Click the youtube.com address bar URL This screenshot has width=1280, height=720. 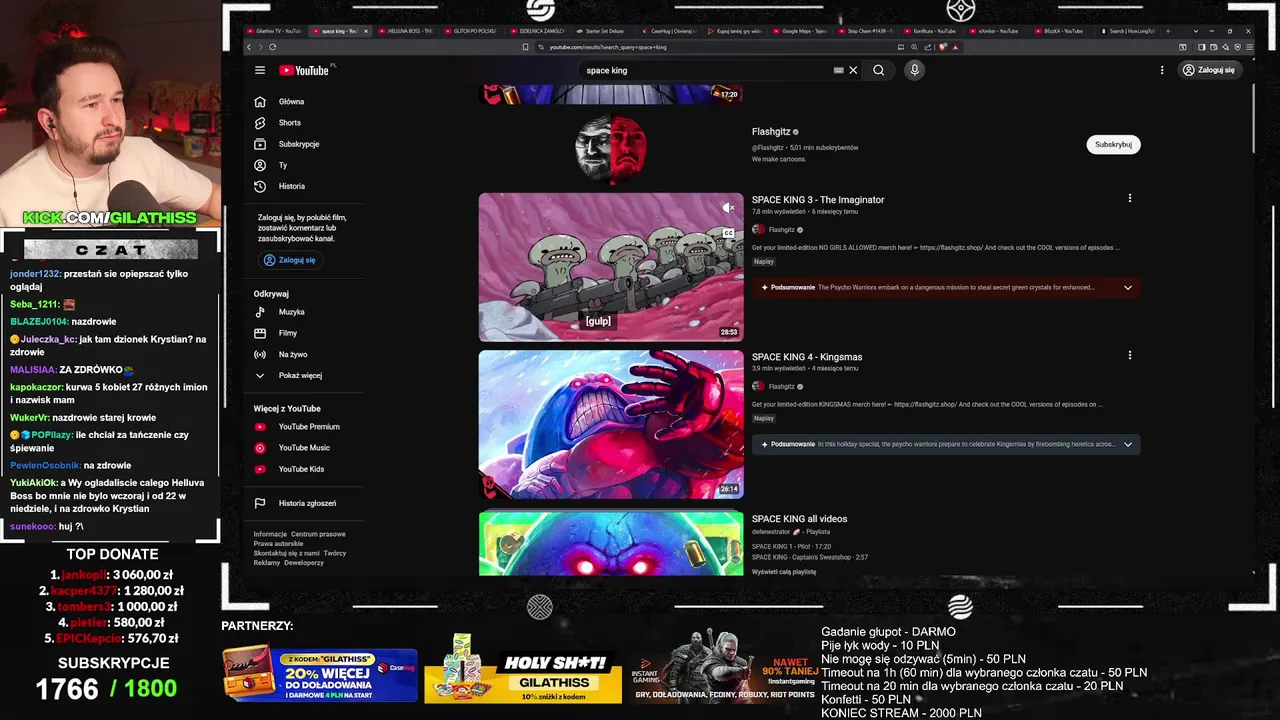pos(607,47)
